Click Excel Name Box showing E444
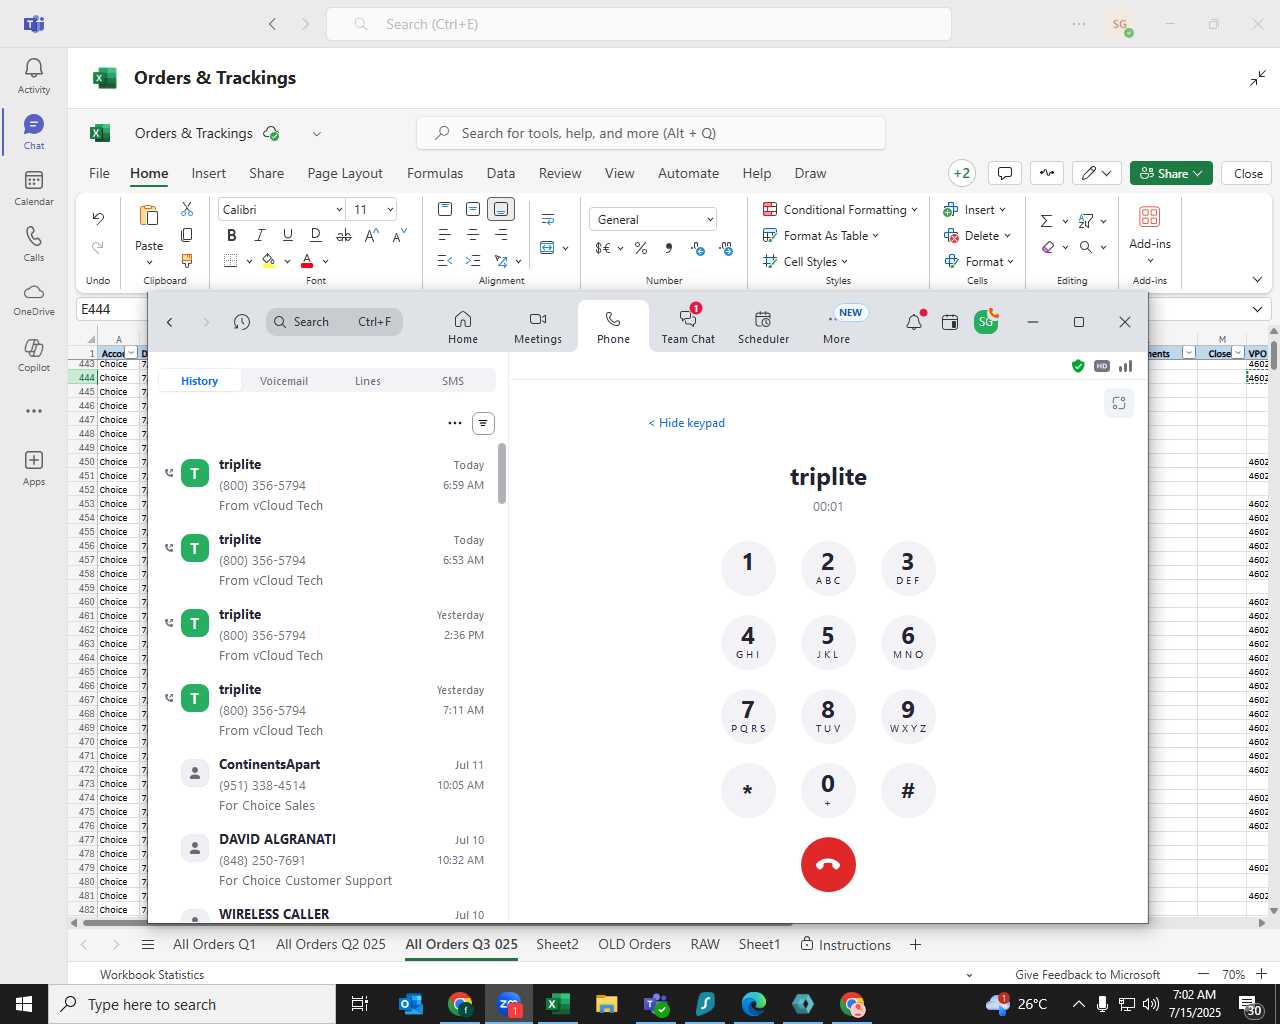This screenshot has width=1280, height=1024. [110, 309]
